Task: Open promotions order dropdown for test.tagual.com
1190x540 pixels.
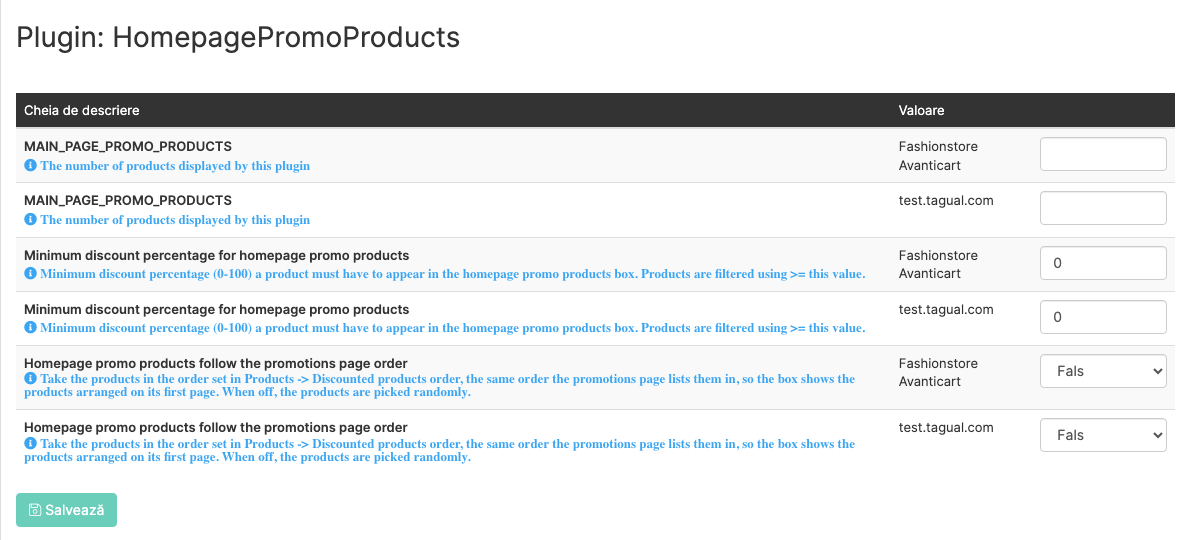Action: 1103,435
